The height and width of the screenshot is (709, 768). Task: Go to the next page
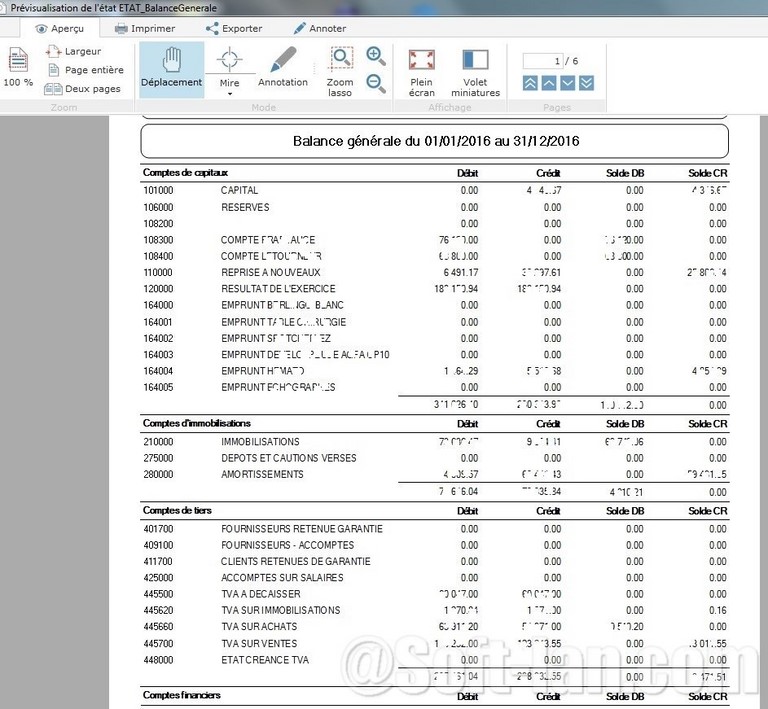click(568, 83)
